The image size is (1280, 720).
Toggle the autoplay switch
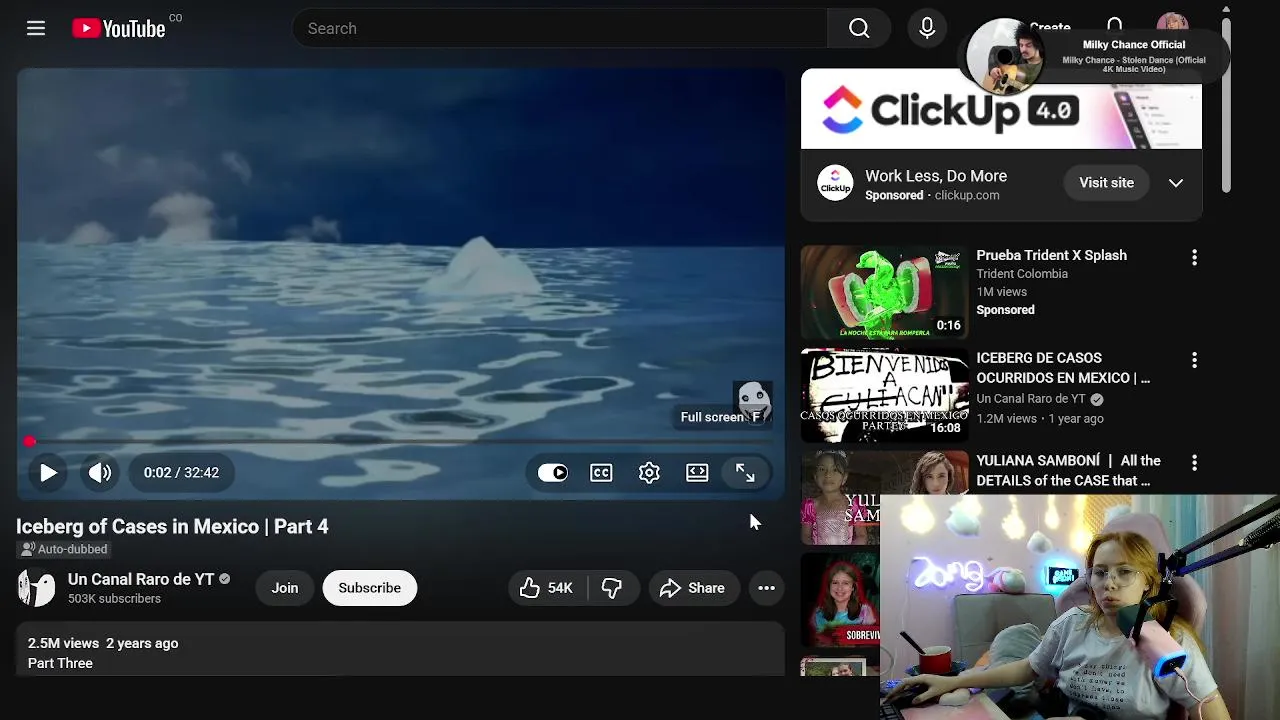[x=553, y=473]
